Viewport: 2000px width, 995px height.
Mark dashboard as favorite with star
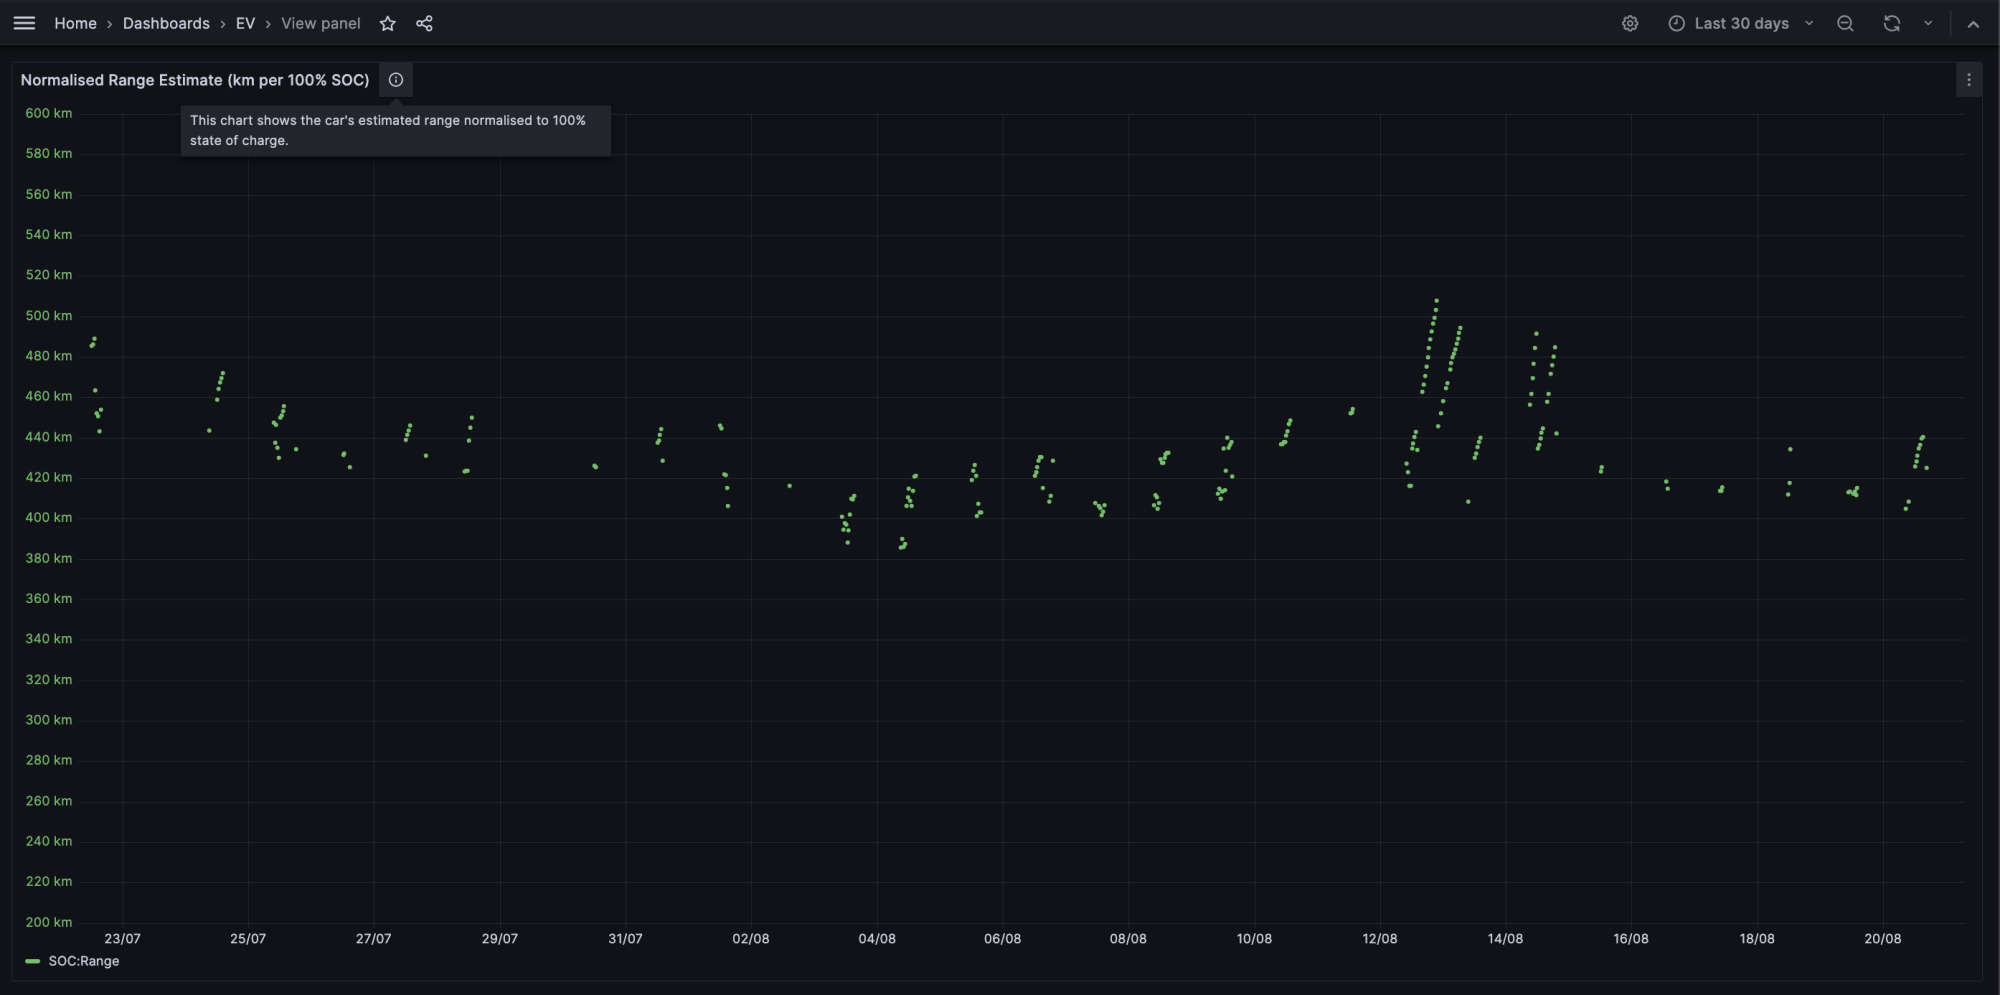click(388, 23)
